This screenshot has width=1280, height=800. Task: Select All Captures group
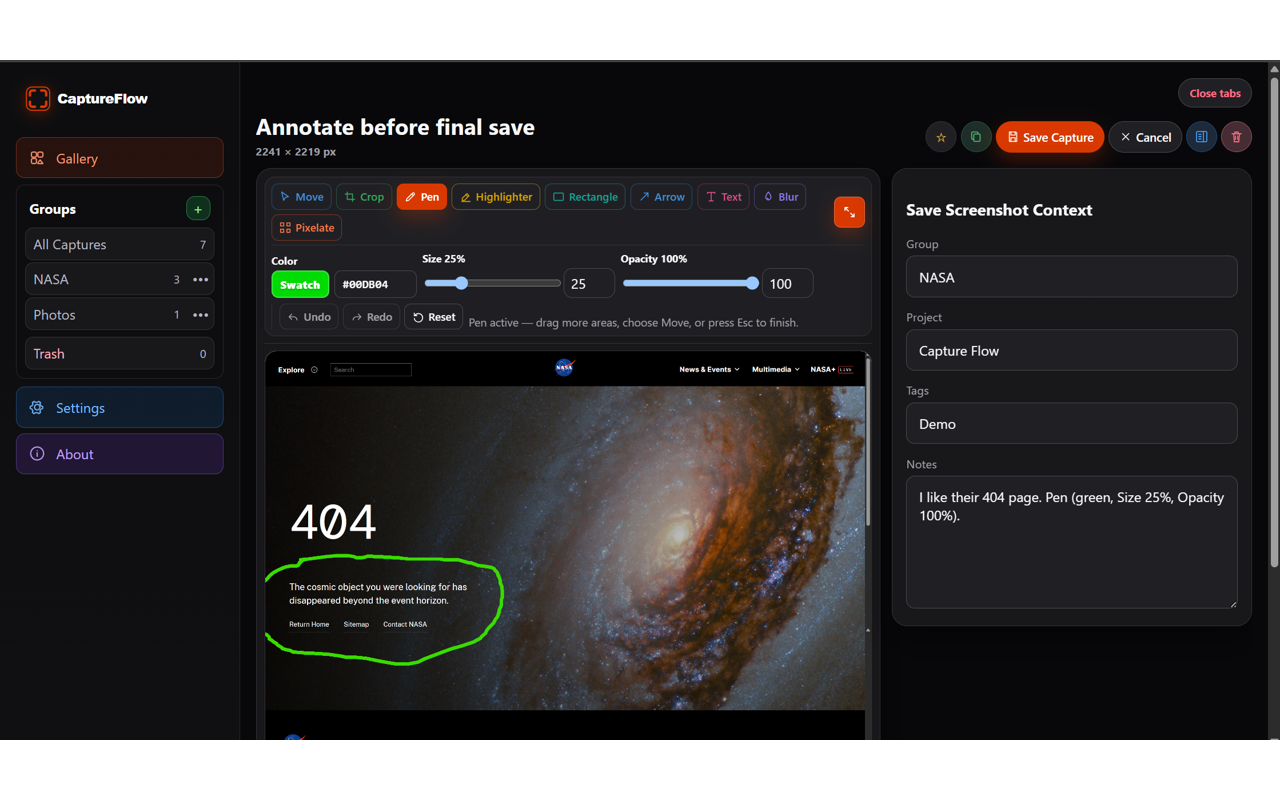(120, 244)
